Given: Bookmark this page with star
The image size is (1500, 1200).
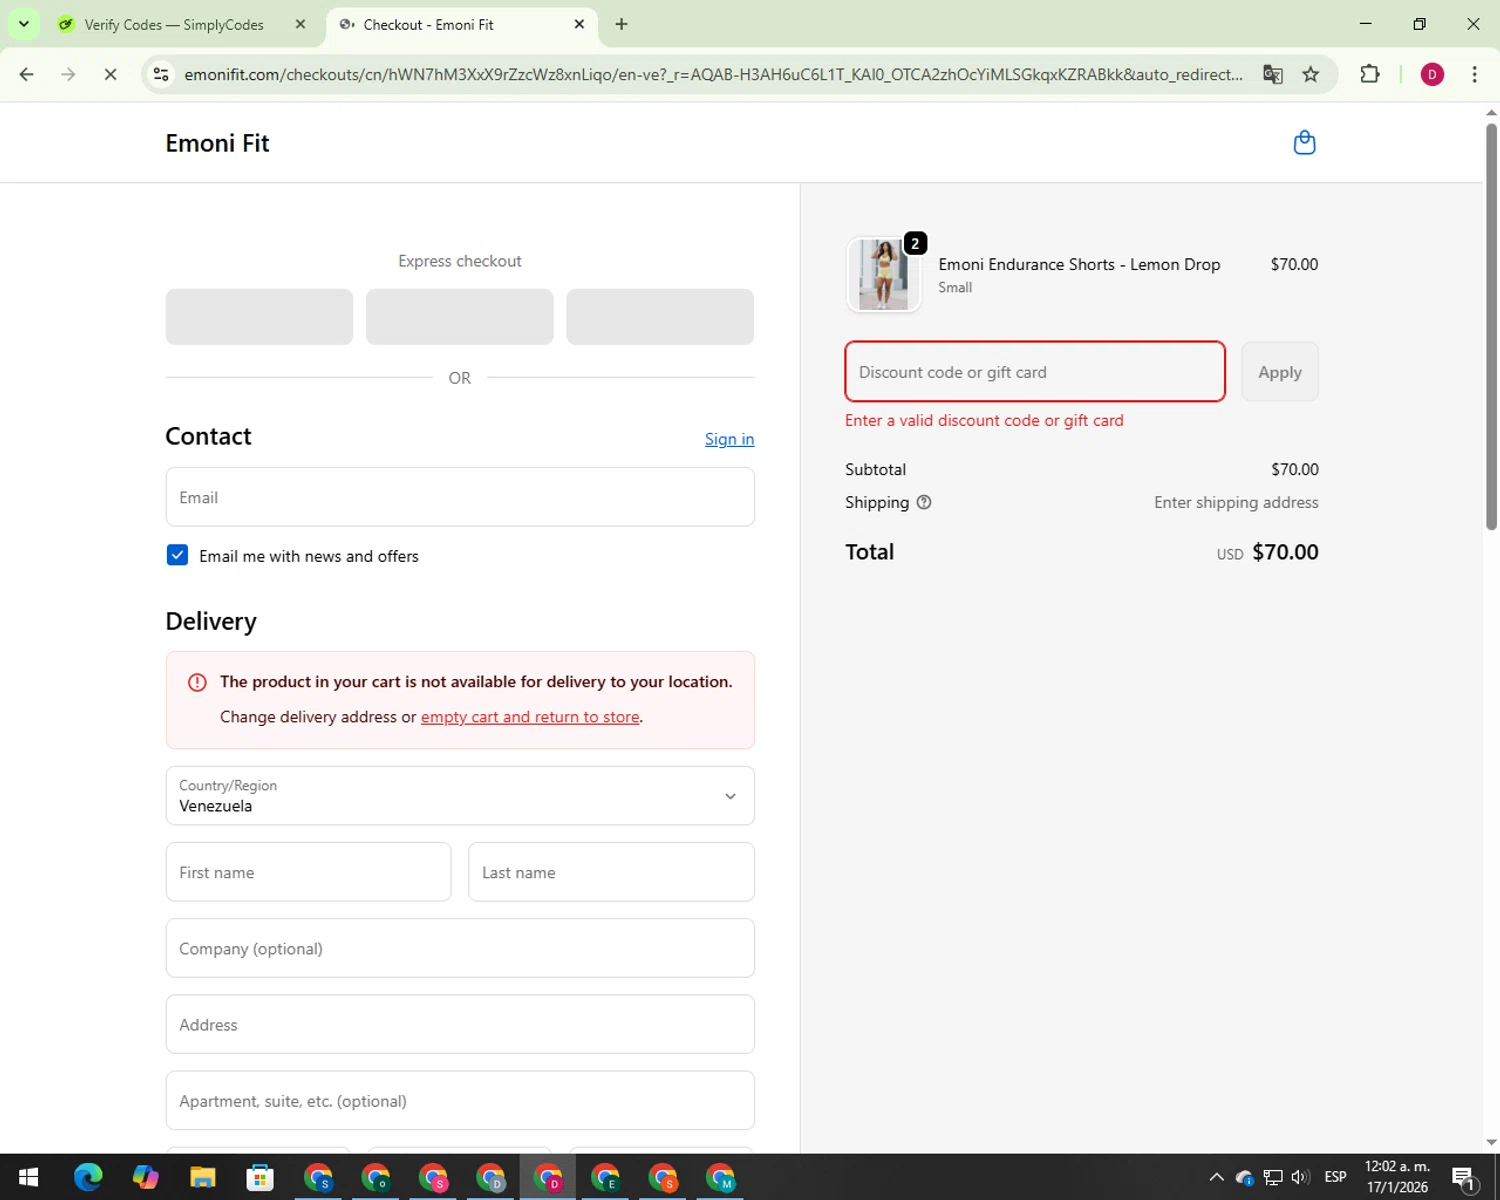Looking at the screenshot, I should click(1311, 74).
